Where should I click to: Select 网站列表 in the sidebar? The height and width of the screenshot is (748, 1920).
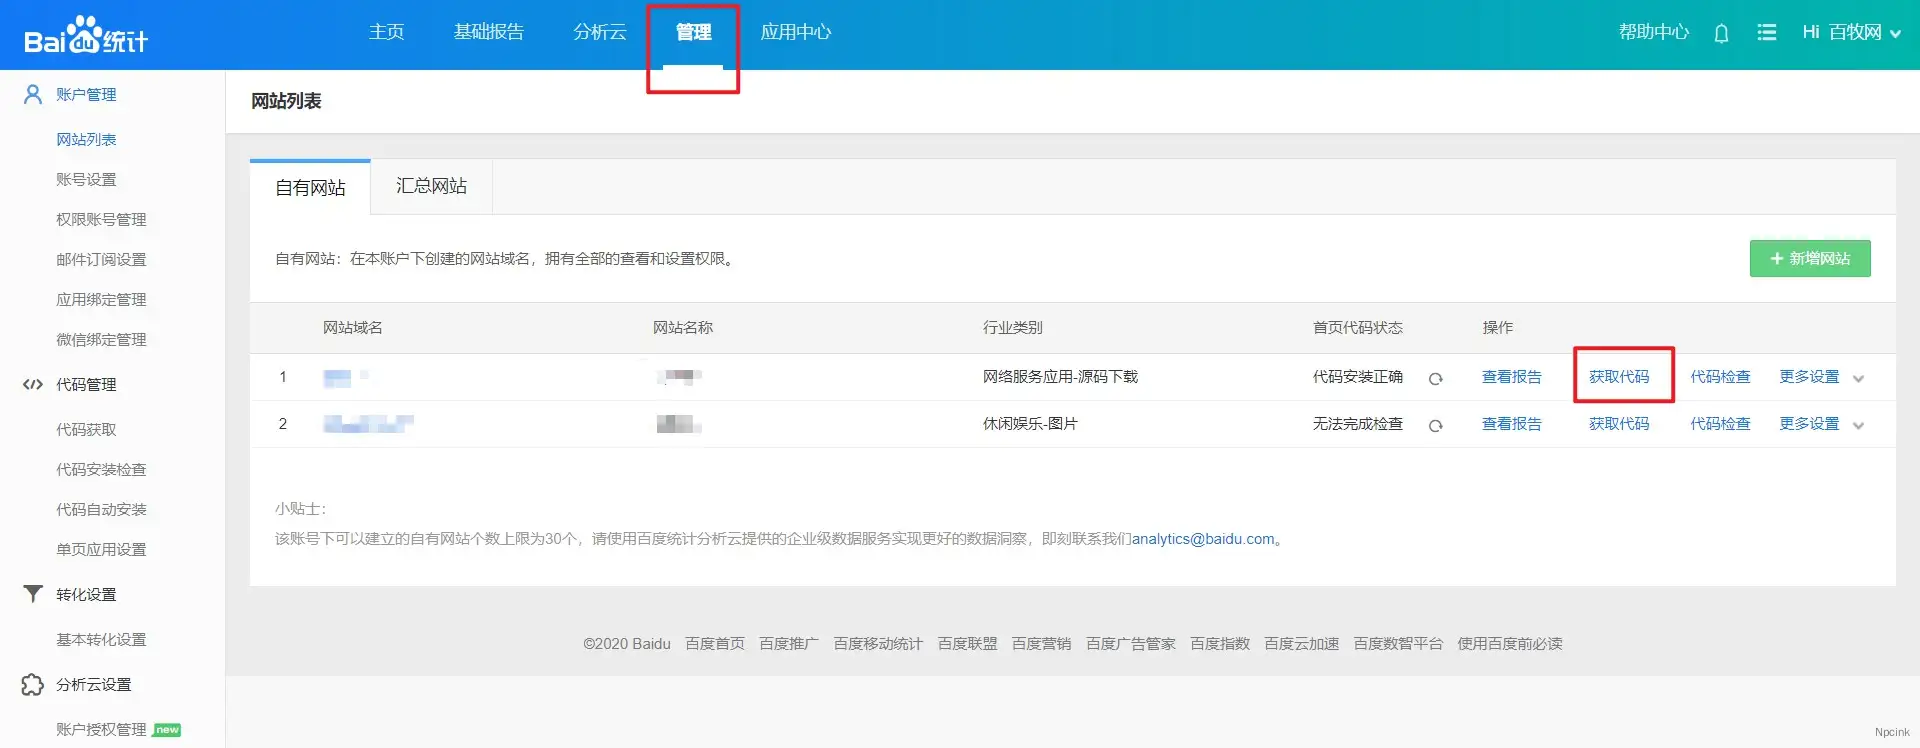pos(86,140)
